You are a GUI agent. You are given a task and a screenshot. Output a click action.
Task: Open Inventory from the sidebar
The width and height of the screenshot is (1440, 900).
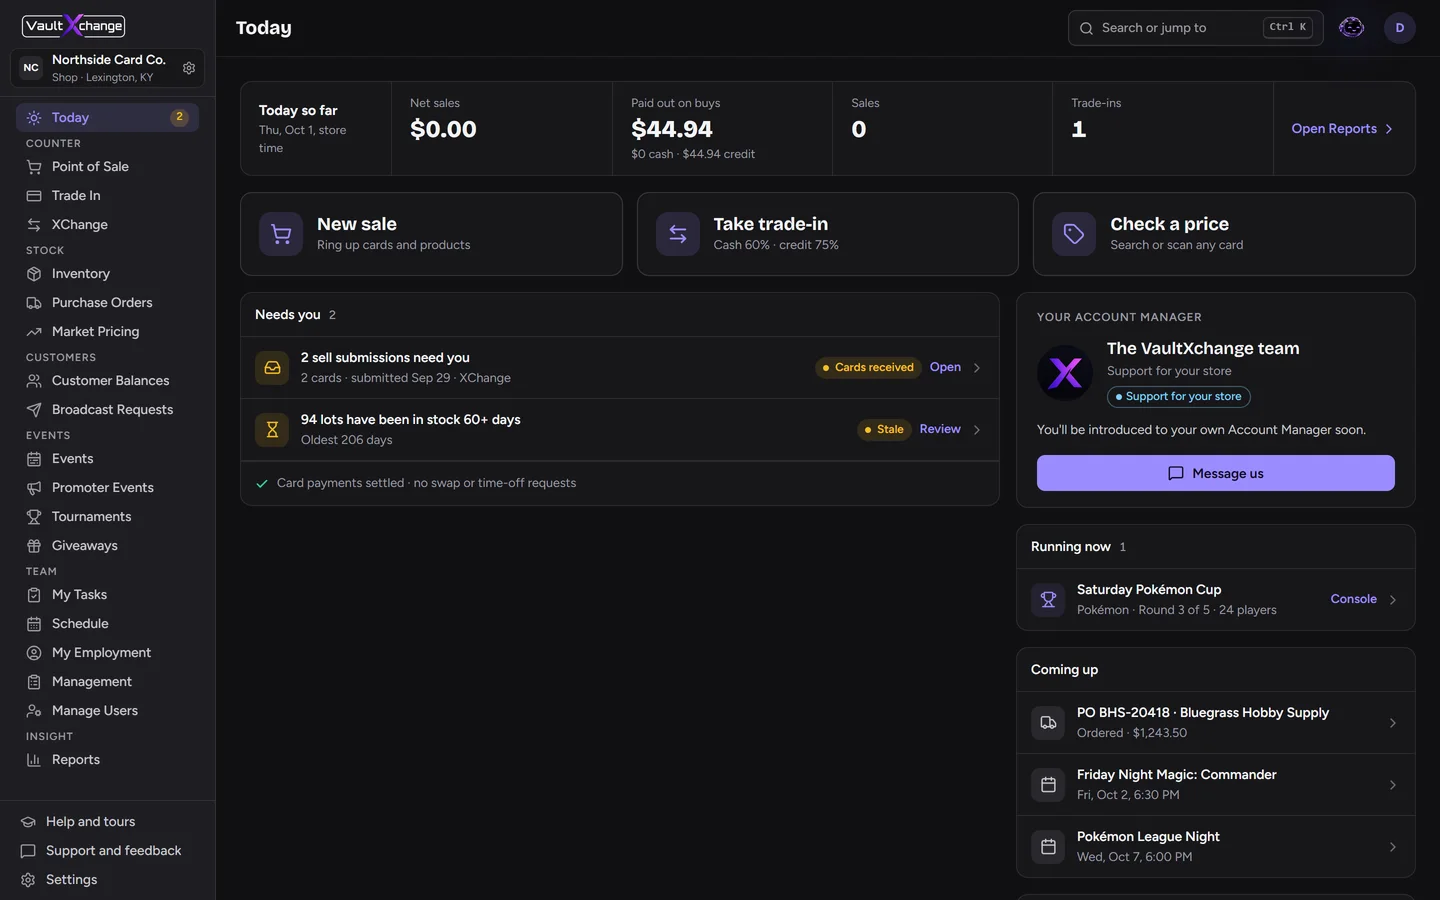point(107,274)
